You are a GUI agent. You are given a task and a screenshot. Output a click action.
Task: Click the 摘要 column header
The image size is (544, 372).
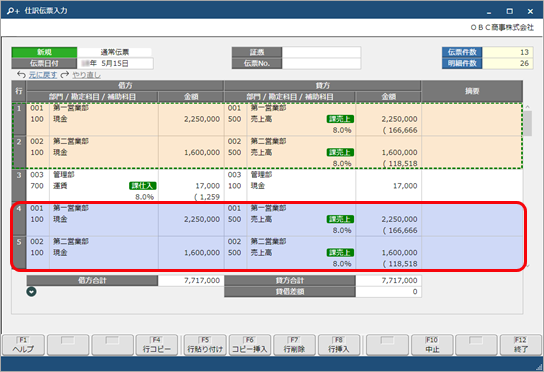click(x=472, y=91)
